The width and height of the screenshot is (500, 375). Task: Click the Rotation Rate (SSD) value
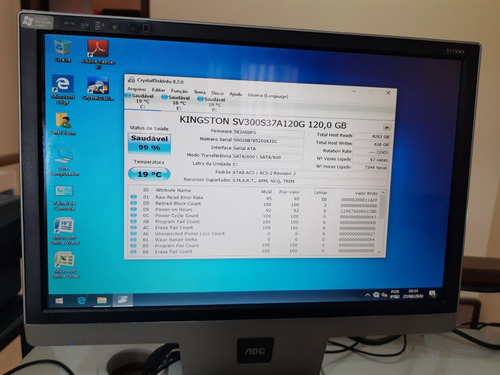(371, 152)
